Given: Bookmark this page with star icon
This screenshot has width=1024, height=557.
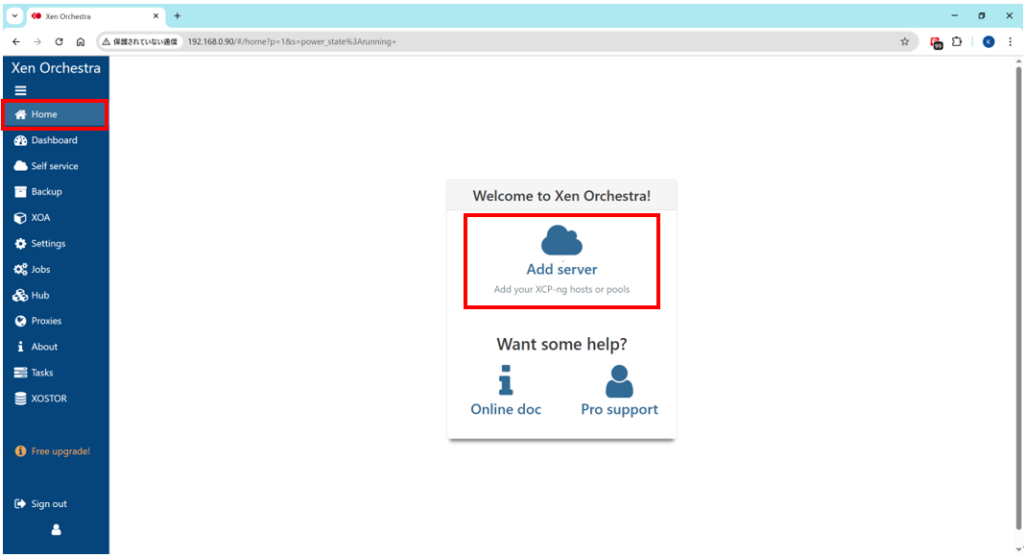Looking at the screenshot, I should point(904,42).
